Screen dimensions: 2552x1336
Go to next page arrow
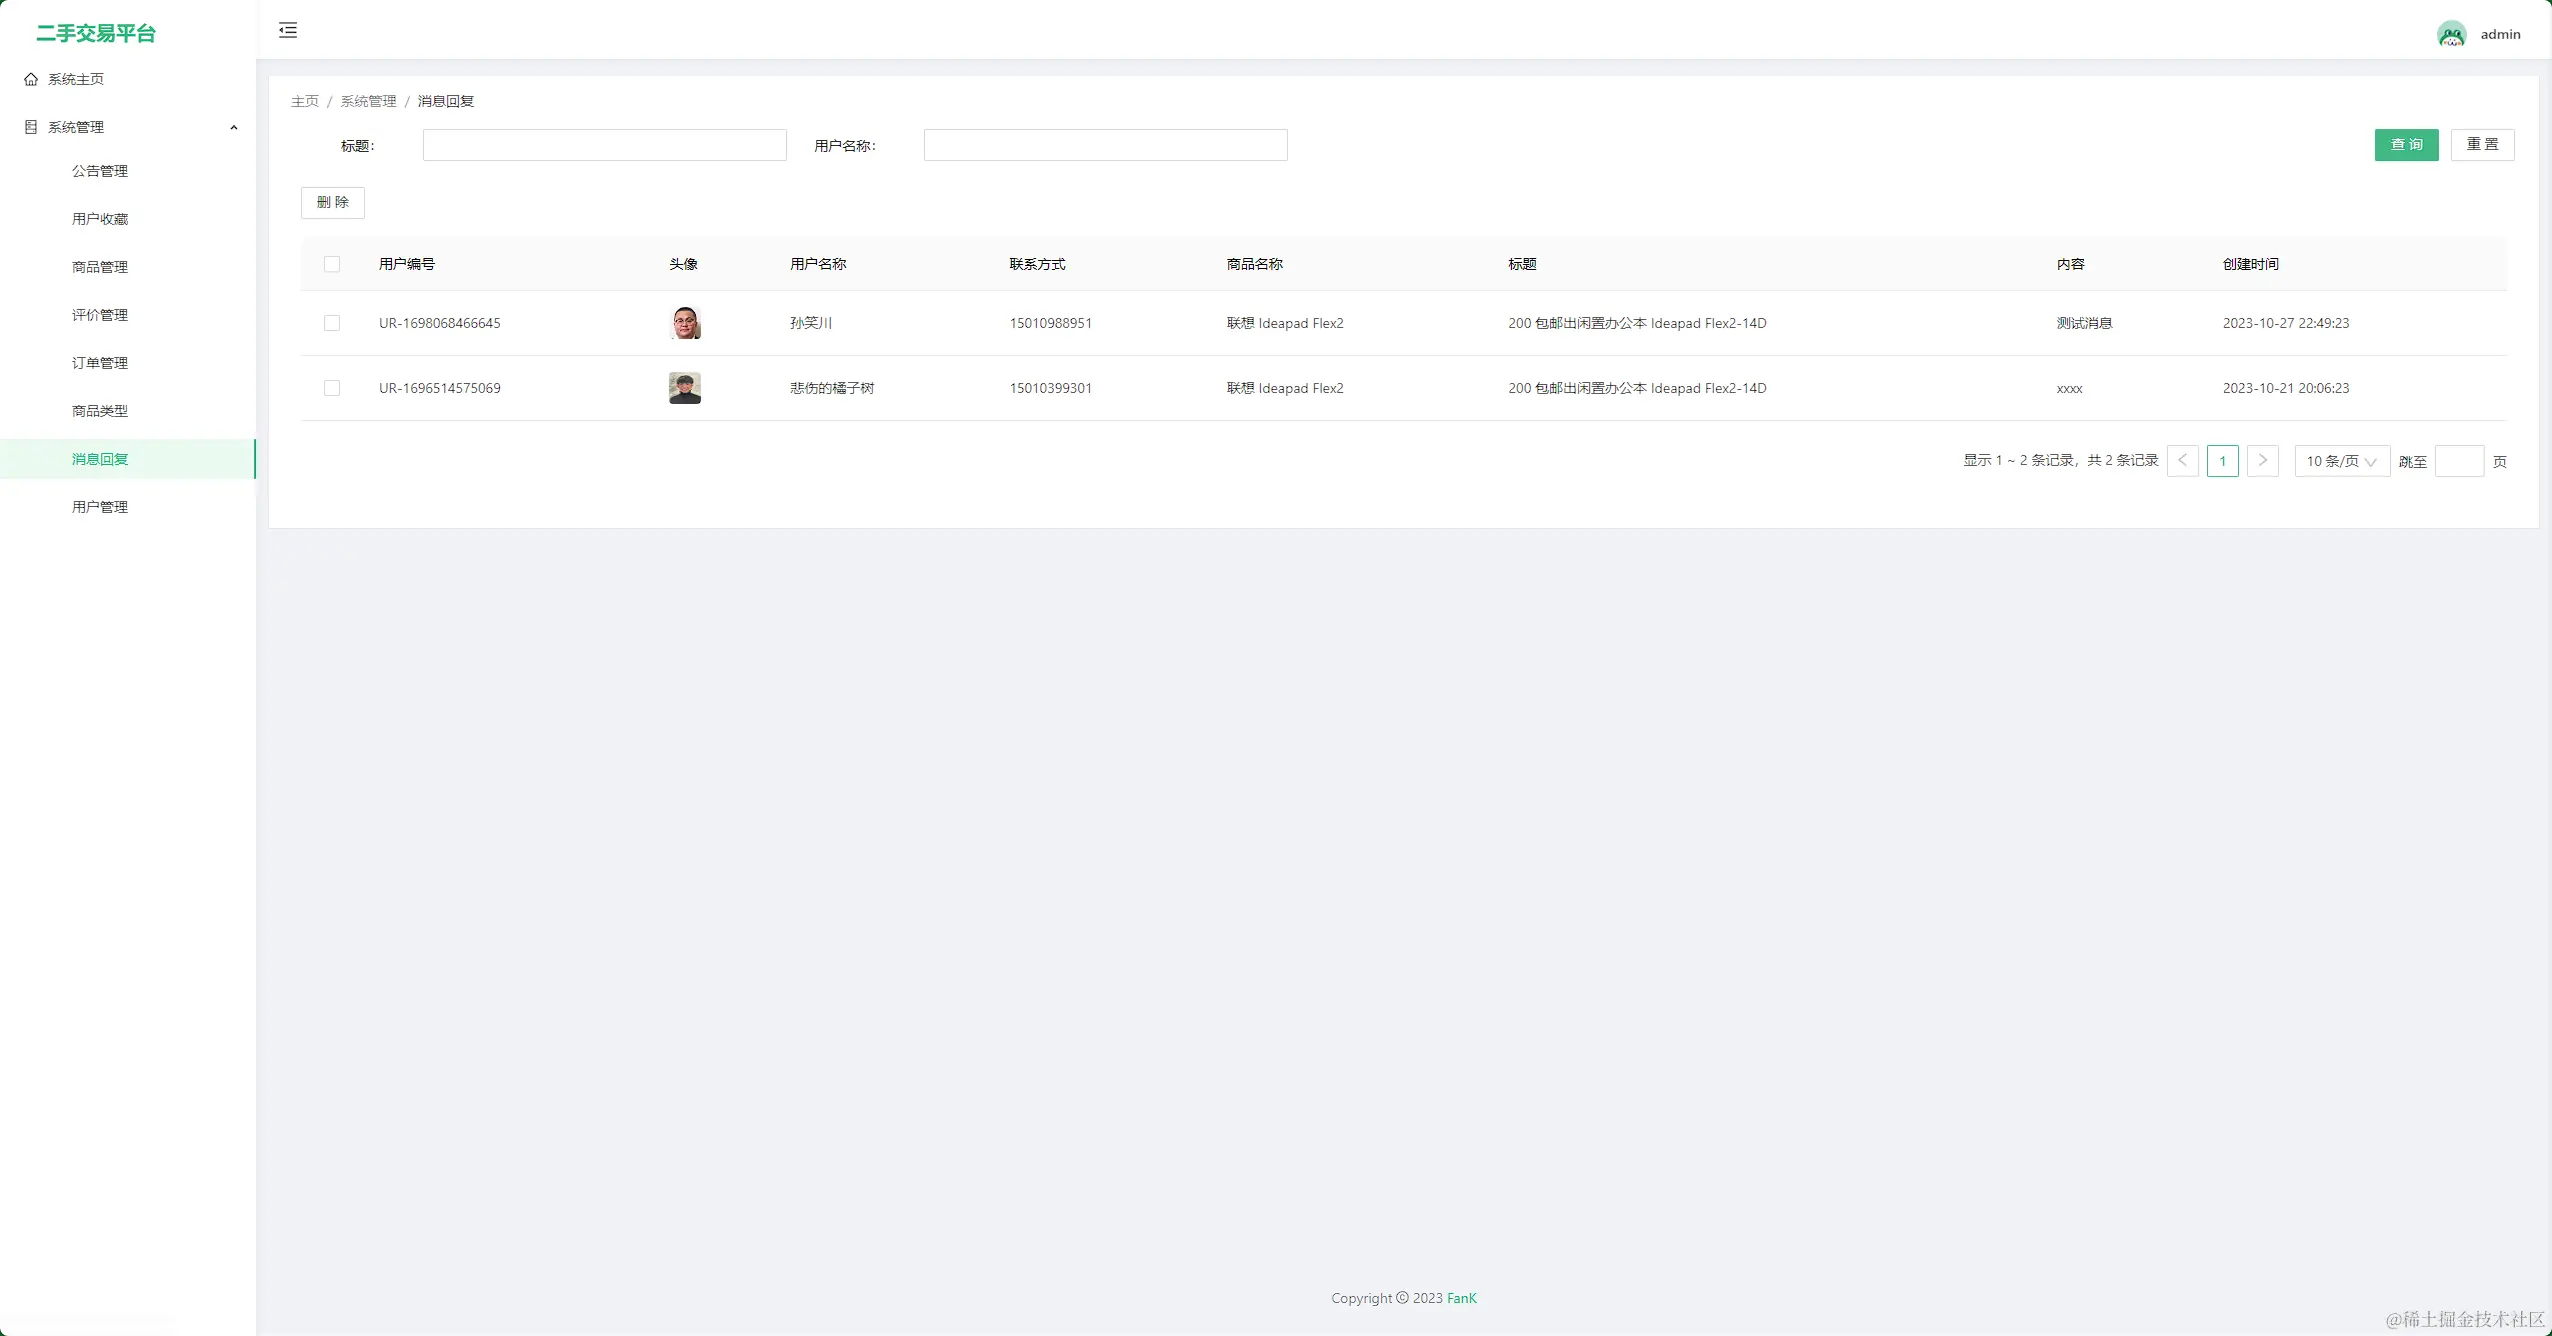[2262, 461]
